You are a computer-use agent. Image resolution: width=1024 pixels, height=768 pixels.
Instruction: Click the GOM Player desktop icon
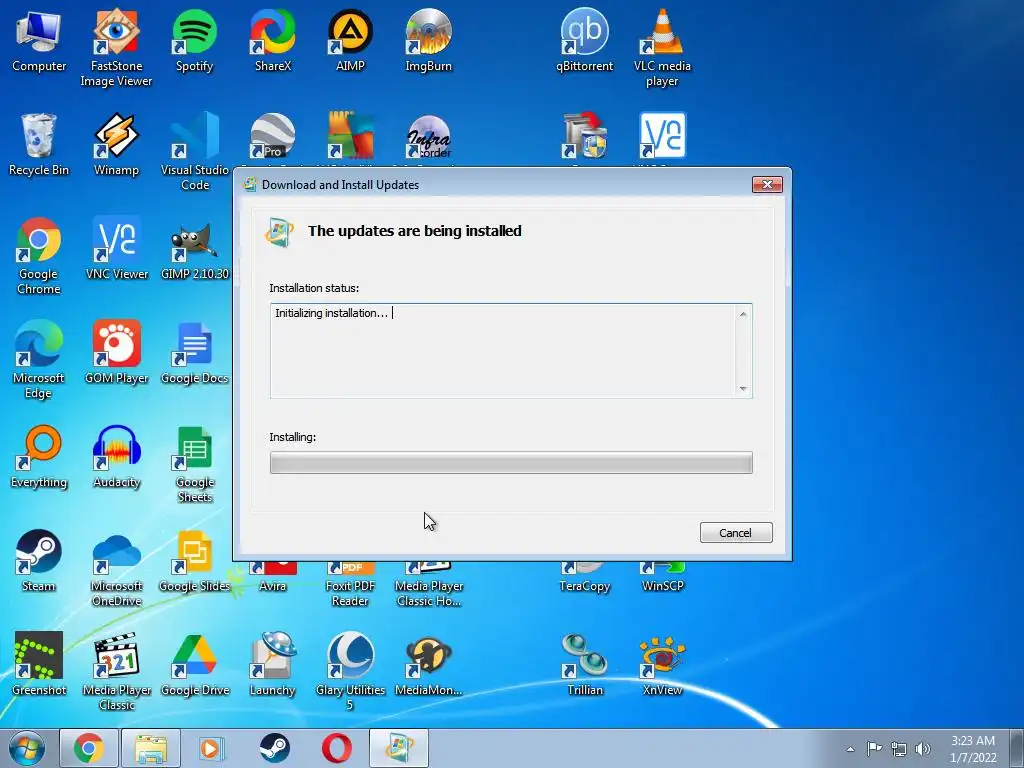(x=116, y=353)
